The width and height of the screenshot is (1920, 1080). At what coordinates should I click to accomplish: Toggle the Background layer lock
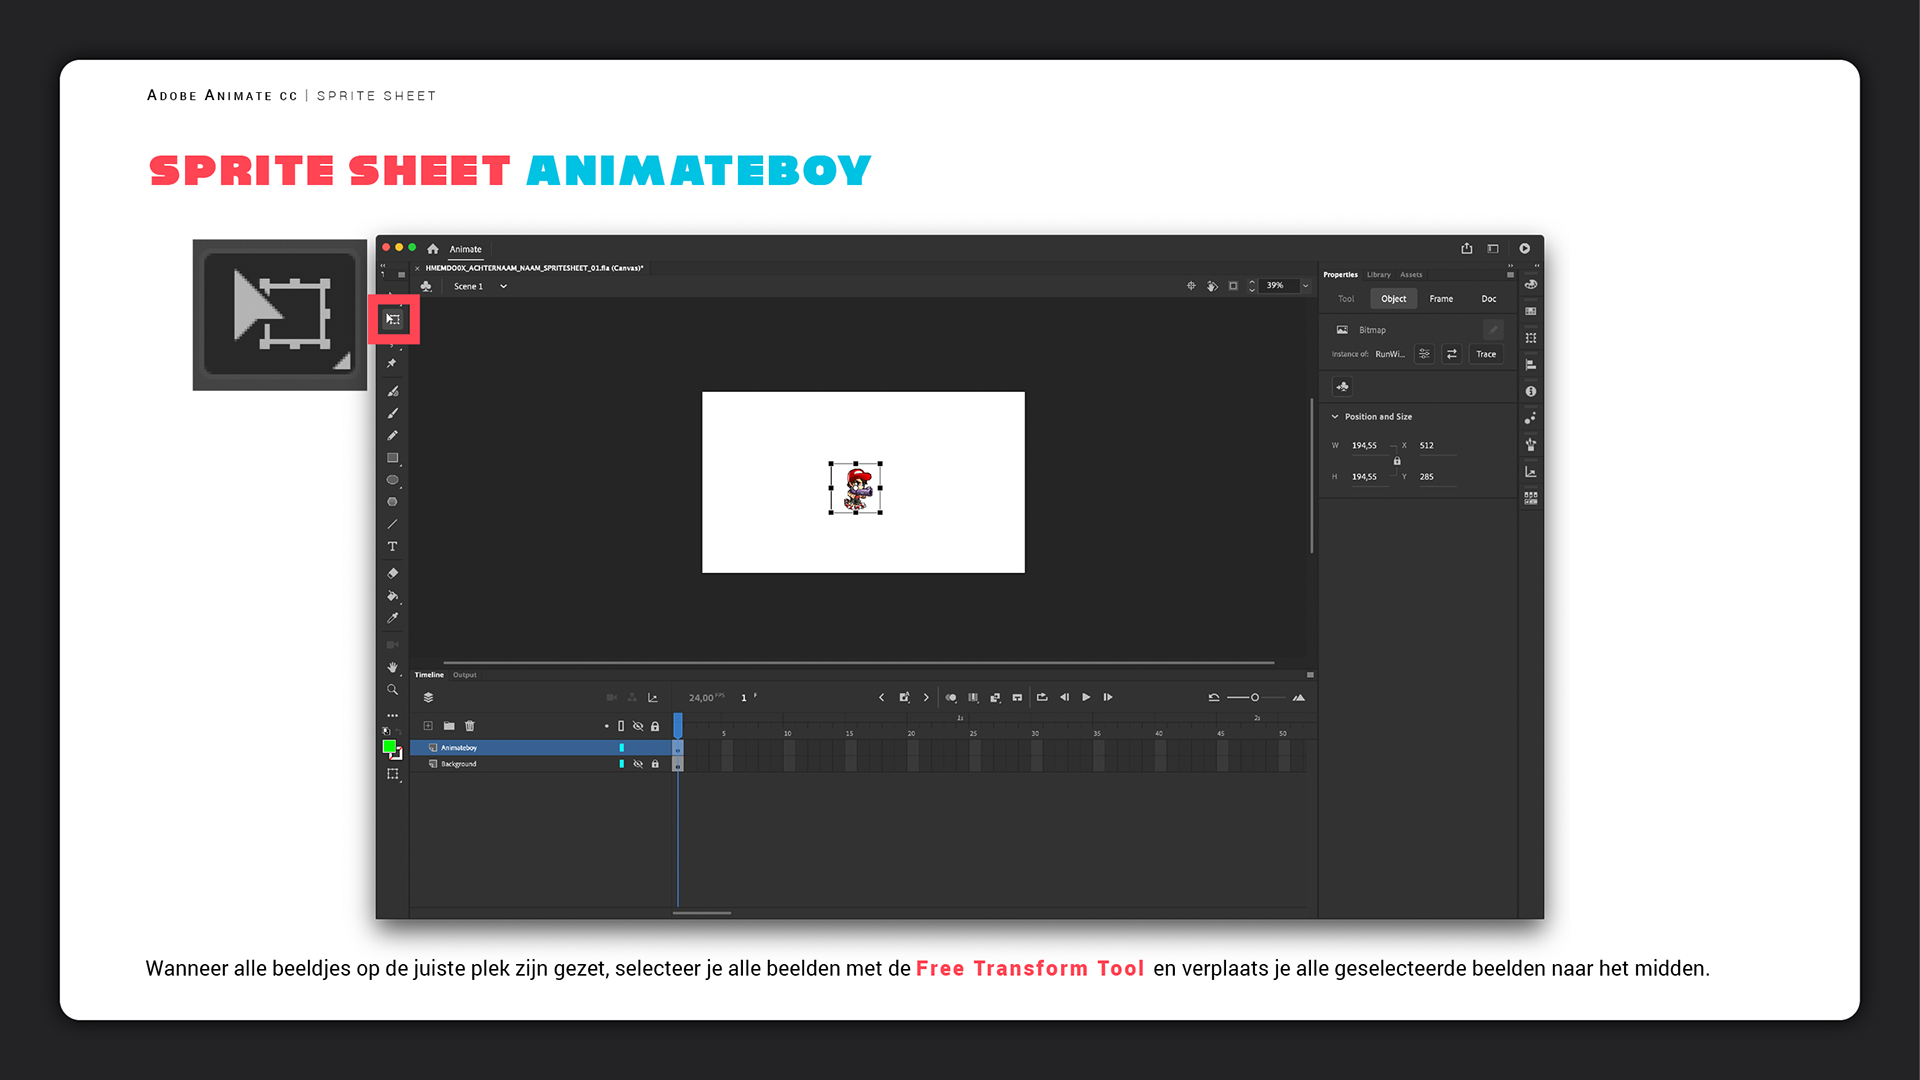tap(655, 764)
